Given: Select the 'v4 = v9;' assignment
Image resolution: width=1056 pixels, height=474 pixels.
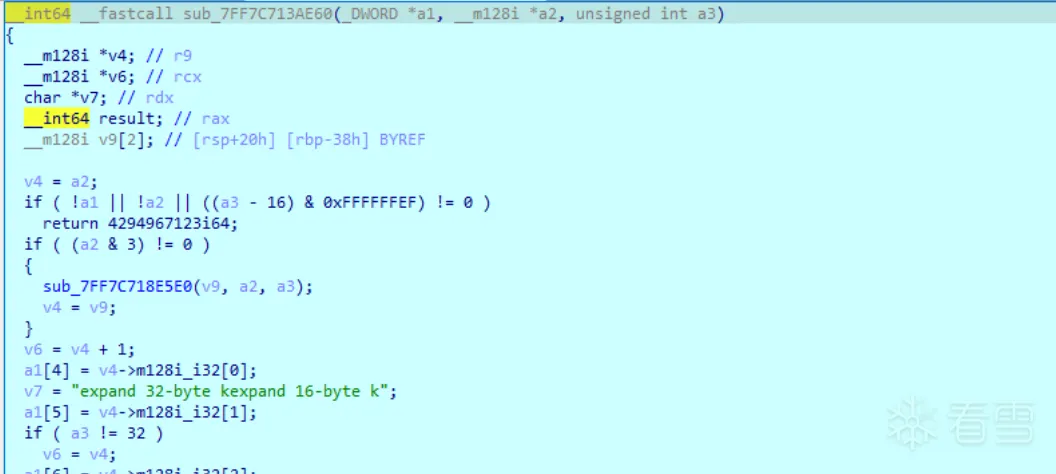Looking at the screenshot, I should click(x=80, y=308).
